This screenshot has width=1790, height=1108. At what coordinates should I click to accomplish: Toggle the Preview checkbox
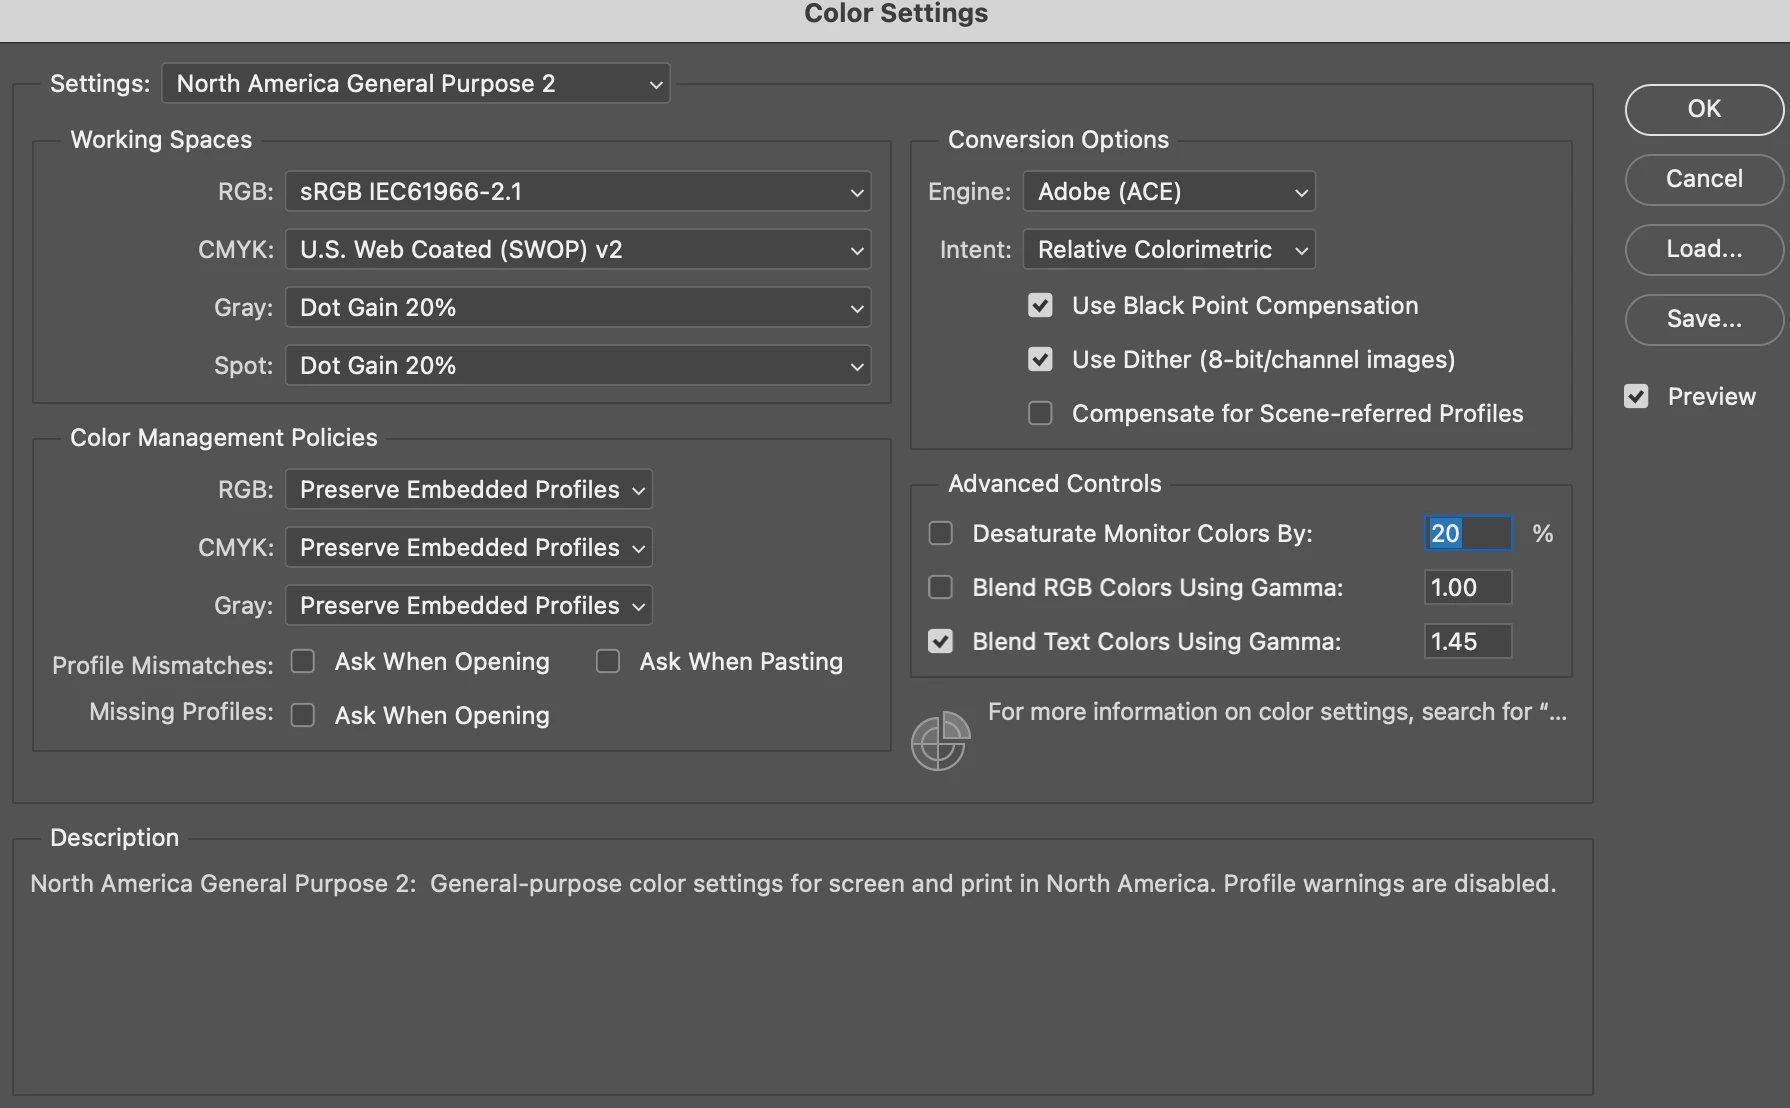click(x=1636, y=397)
